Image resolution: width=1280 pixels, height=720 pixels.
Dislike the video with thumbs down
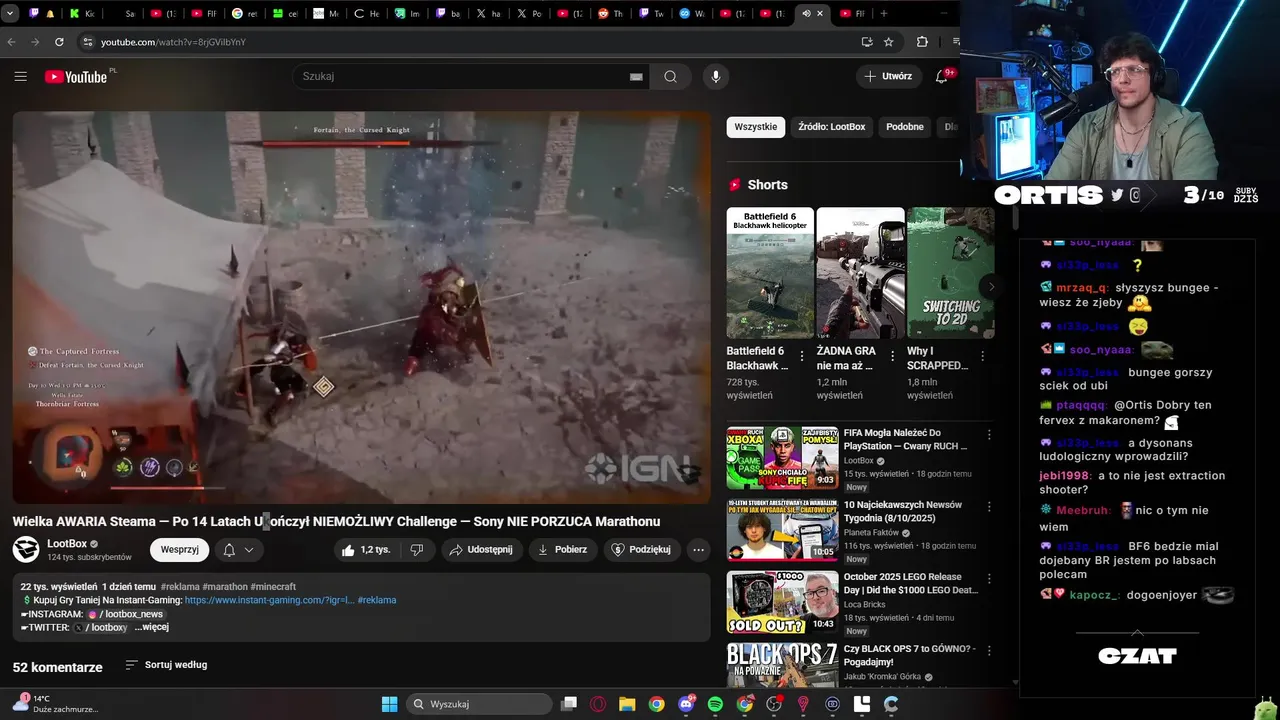point(417,550)
